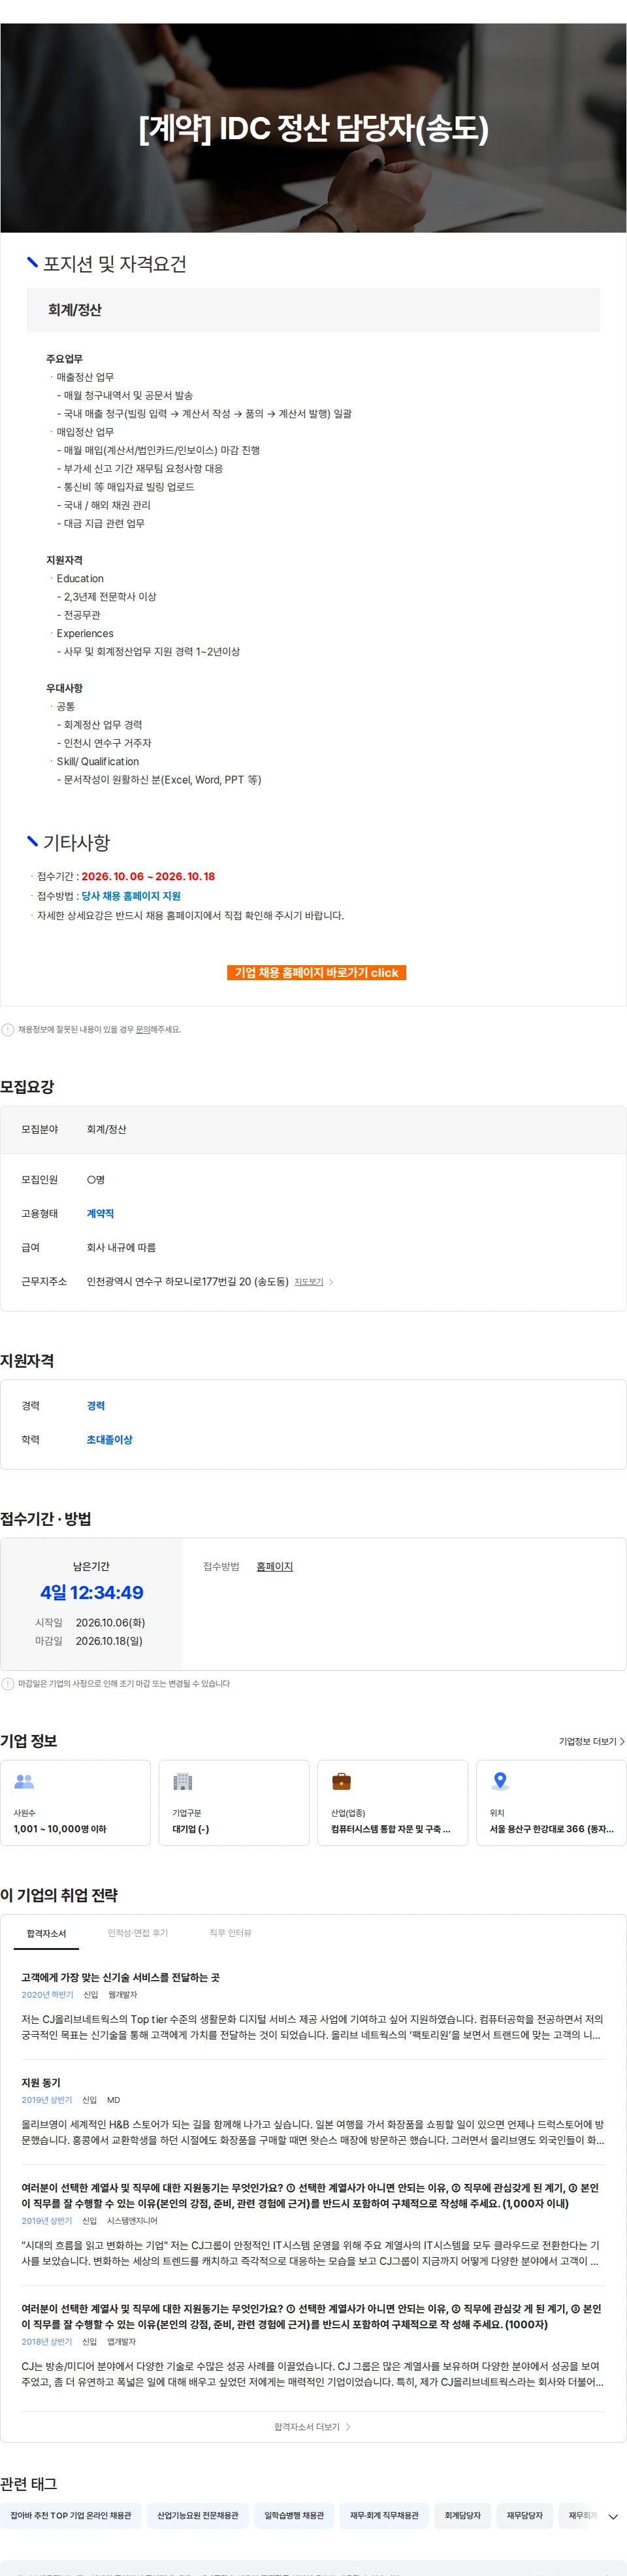Open 지도보기 map link beside address
627x2576 pixels.
tap(309, 1281)
